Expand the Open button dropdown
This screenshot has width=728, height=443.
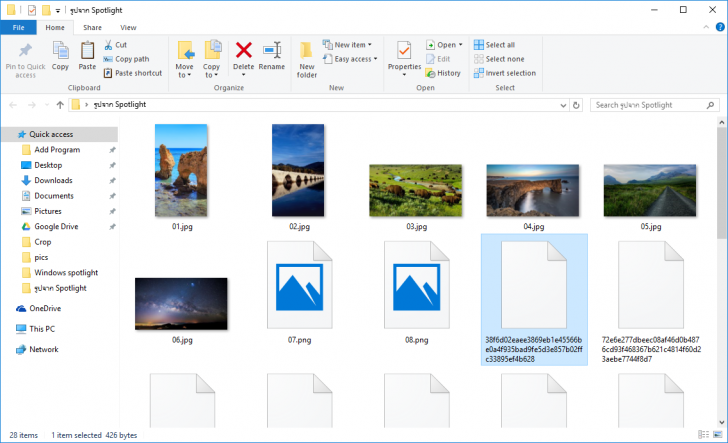tap(461, 45)
